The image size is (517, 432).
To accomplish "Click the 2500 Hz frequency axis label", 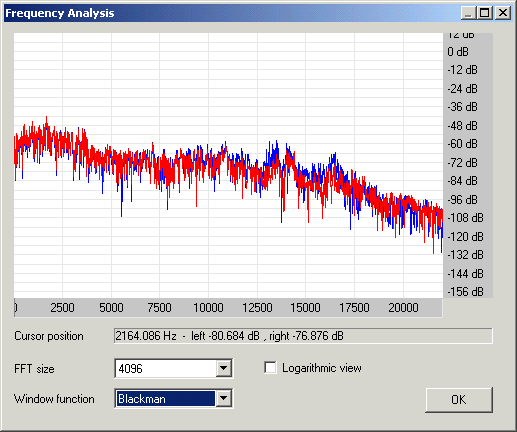I will coord(62,307).
